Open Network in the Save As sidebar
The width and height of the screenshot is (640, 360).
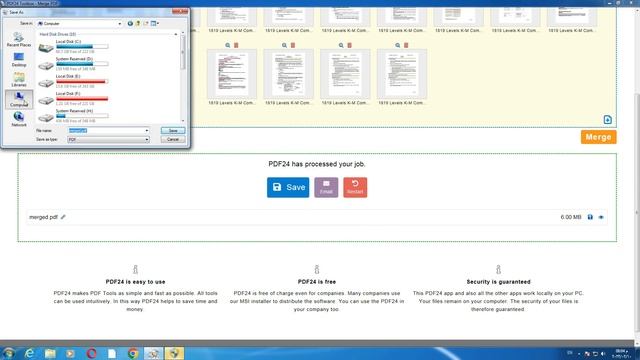(19, 119)
